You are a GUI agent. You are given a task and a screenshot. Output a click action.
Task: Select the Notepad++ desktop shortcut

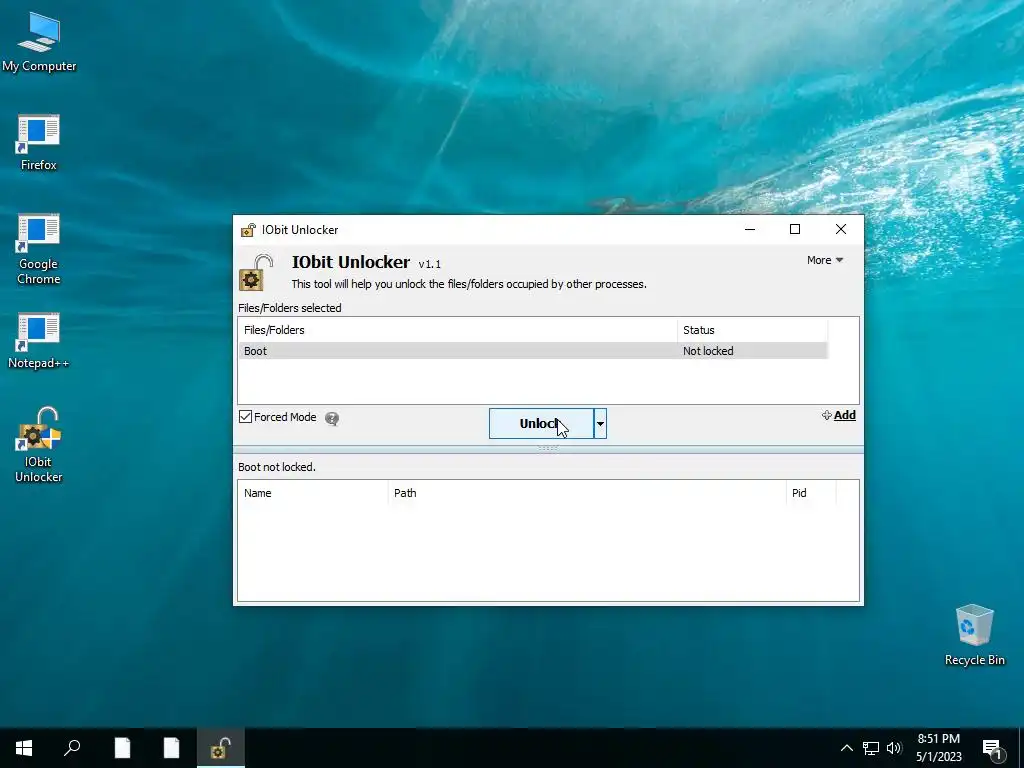click(x=39, y=341)
